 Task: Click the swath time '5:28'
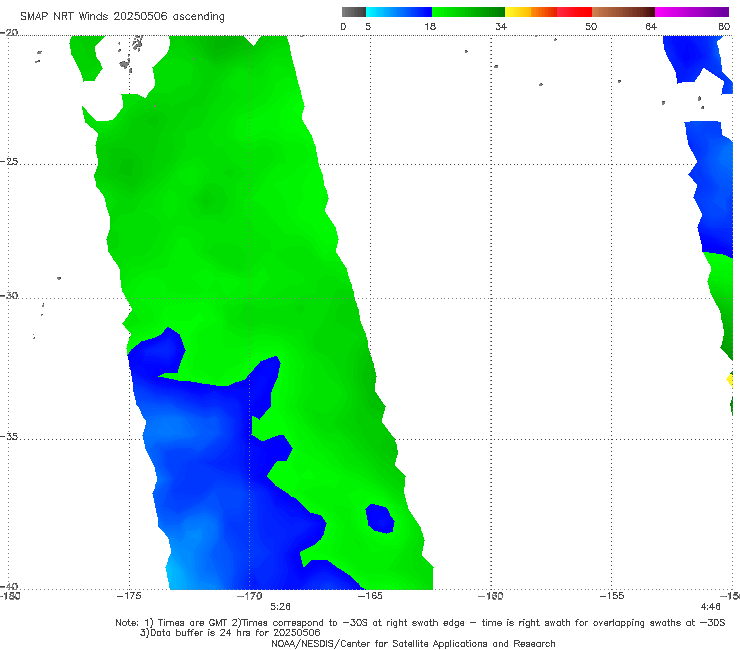tap(280, 606)
